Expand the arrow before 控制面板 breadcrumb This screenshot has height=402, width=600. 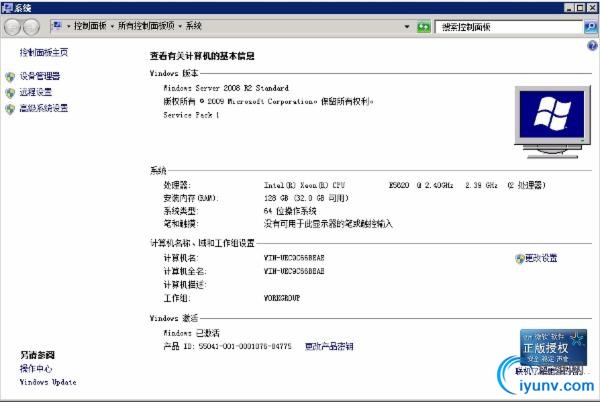[68, 26]
